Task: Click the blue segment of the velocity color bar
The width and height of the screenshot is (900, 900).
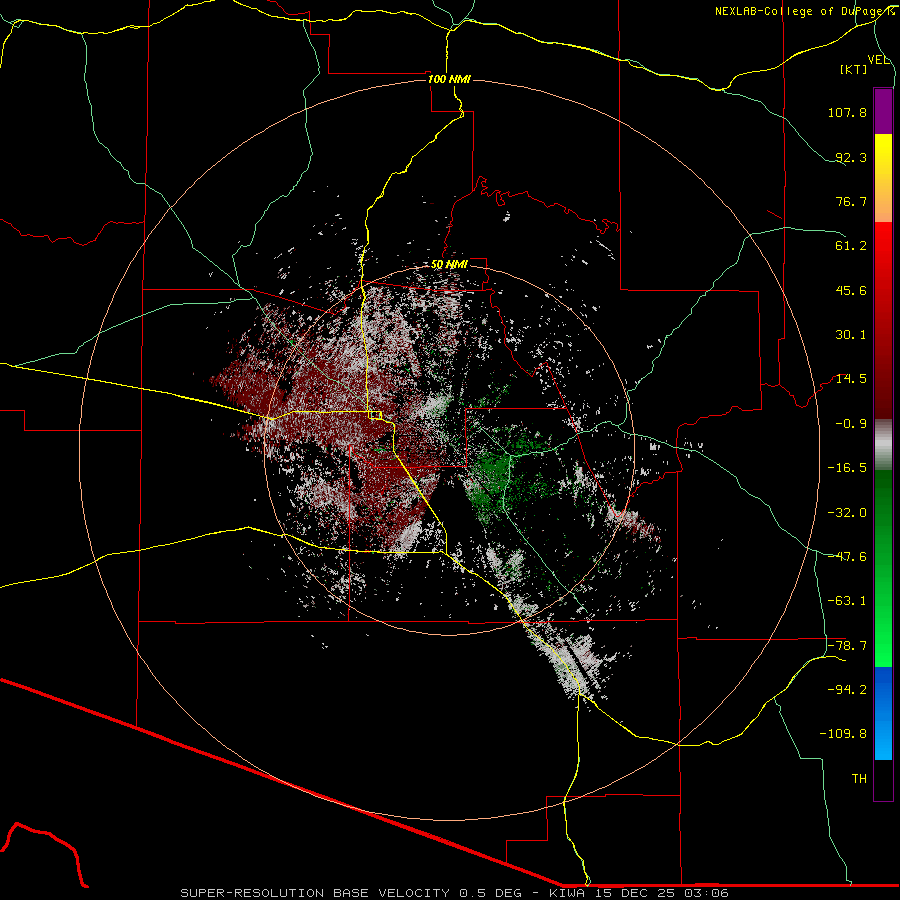Action: (883, 713)
